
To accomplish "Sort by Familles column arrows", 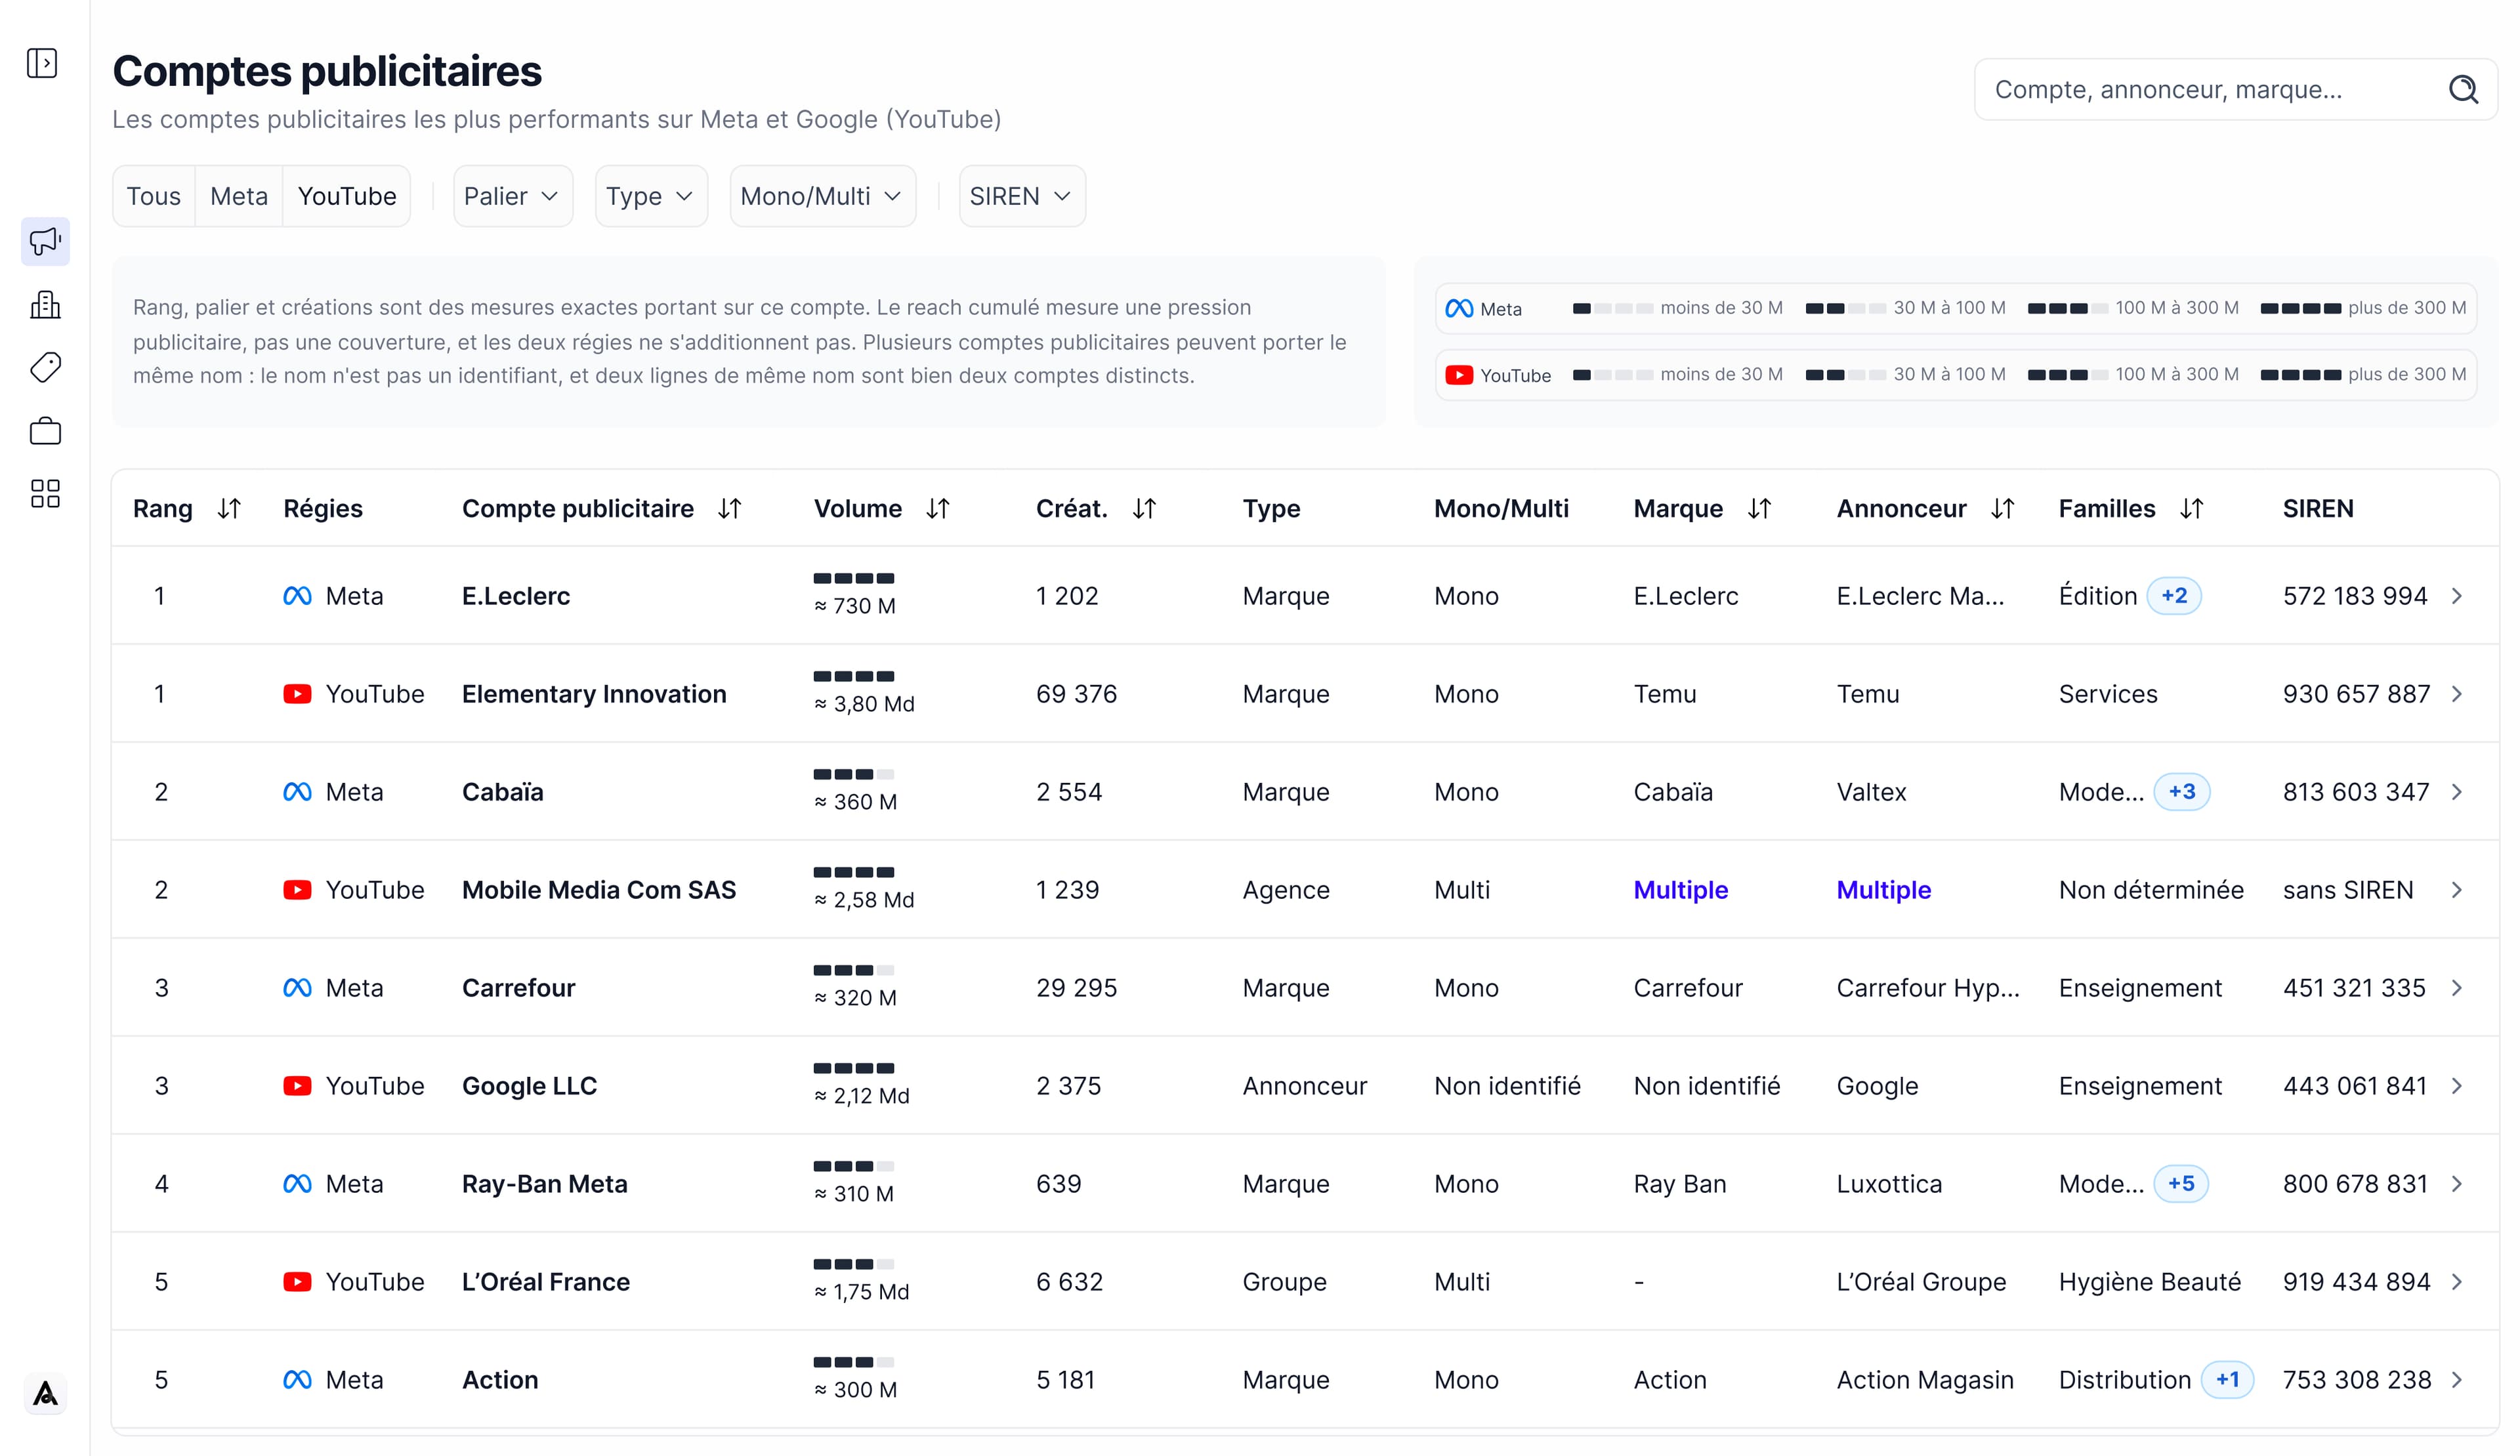I will [2191, 509].
